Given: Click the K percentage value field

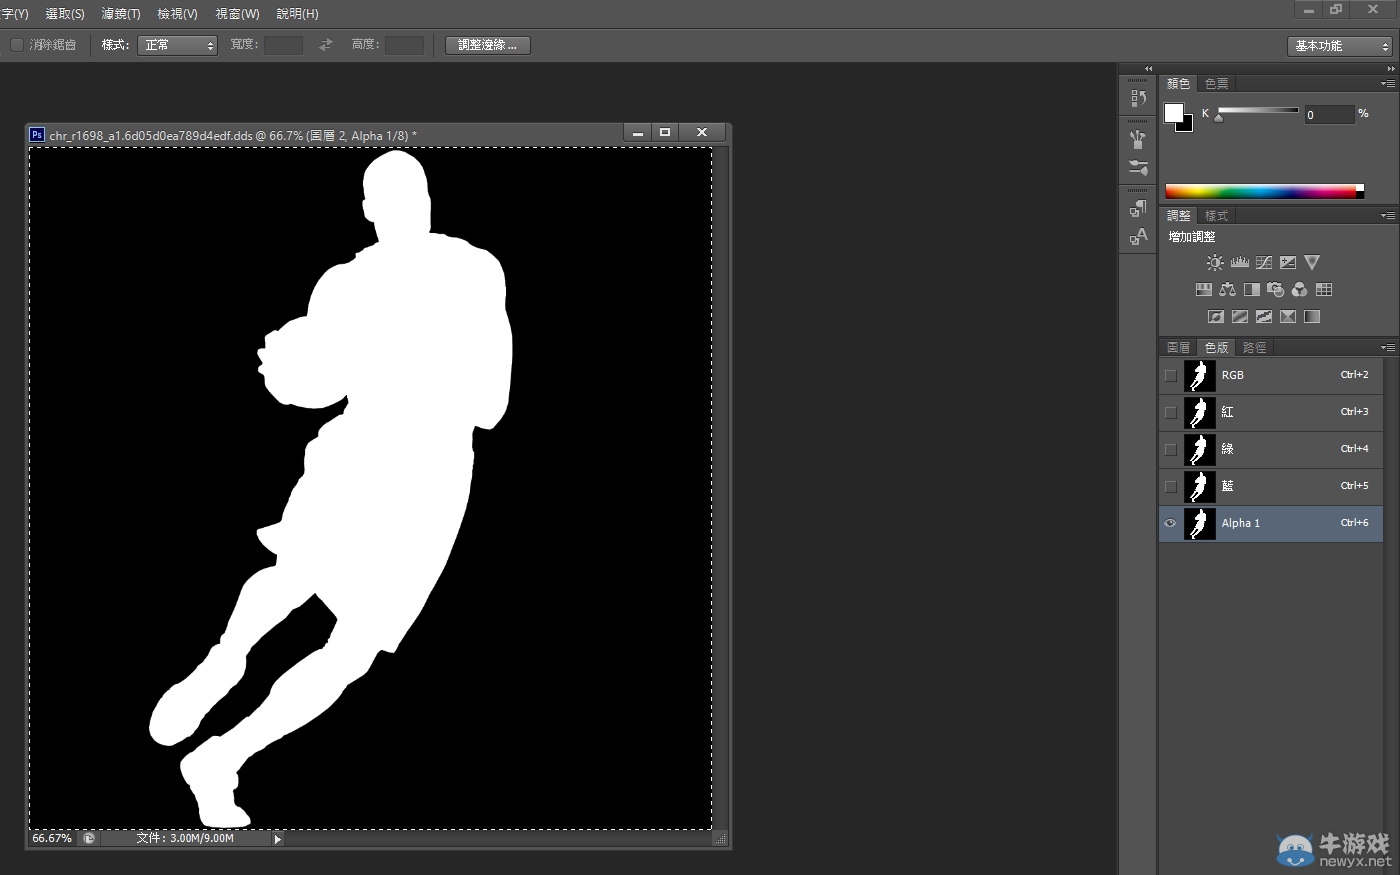Looking at the screenshot, I should 1329,114.
